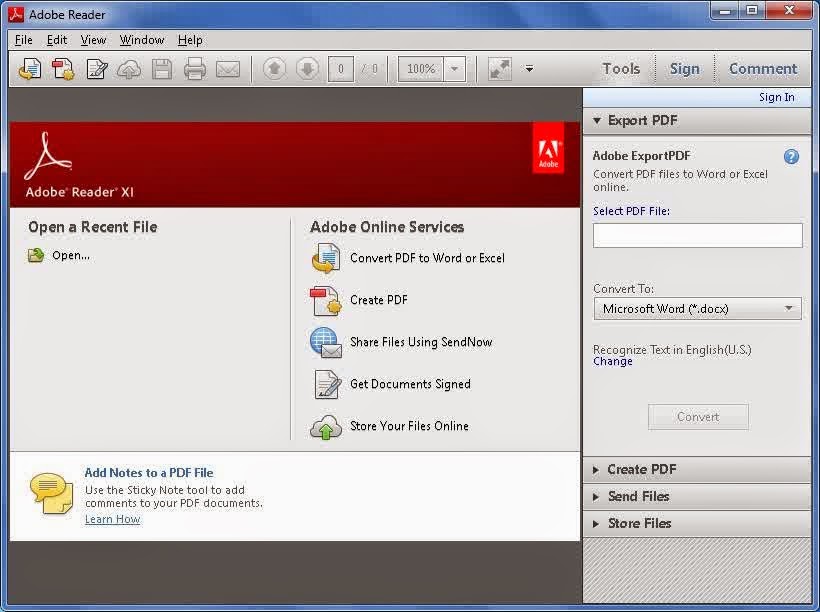This screenshot has height=612, width=820.
Task: Click the Print toolbar icon
Action: point(195,69)
